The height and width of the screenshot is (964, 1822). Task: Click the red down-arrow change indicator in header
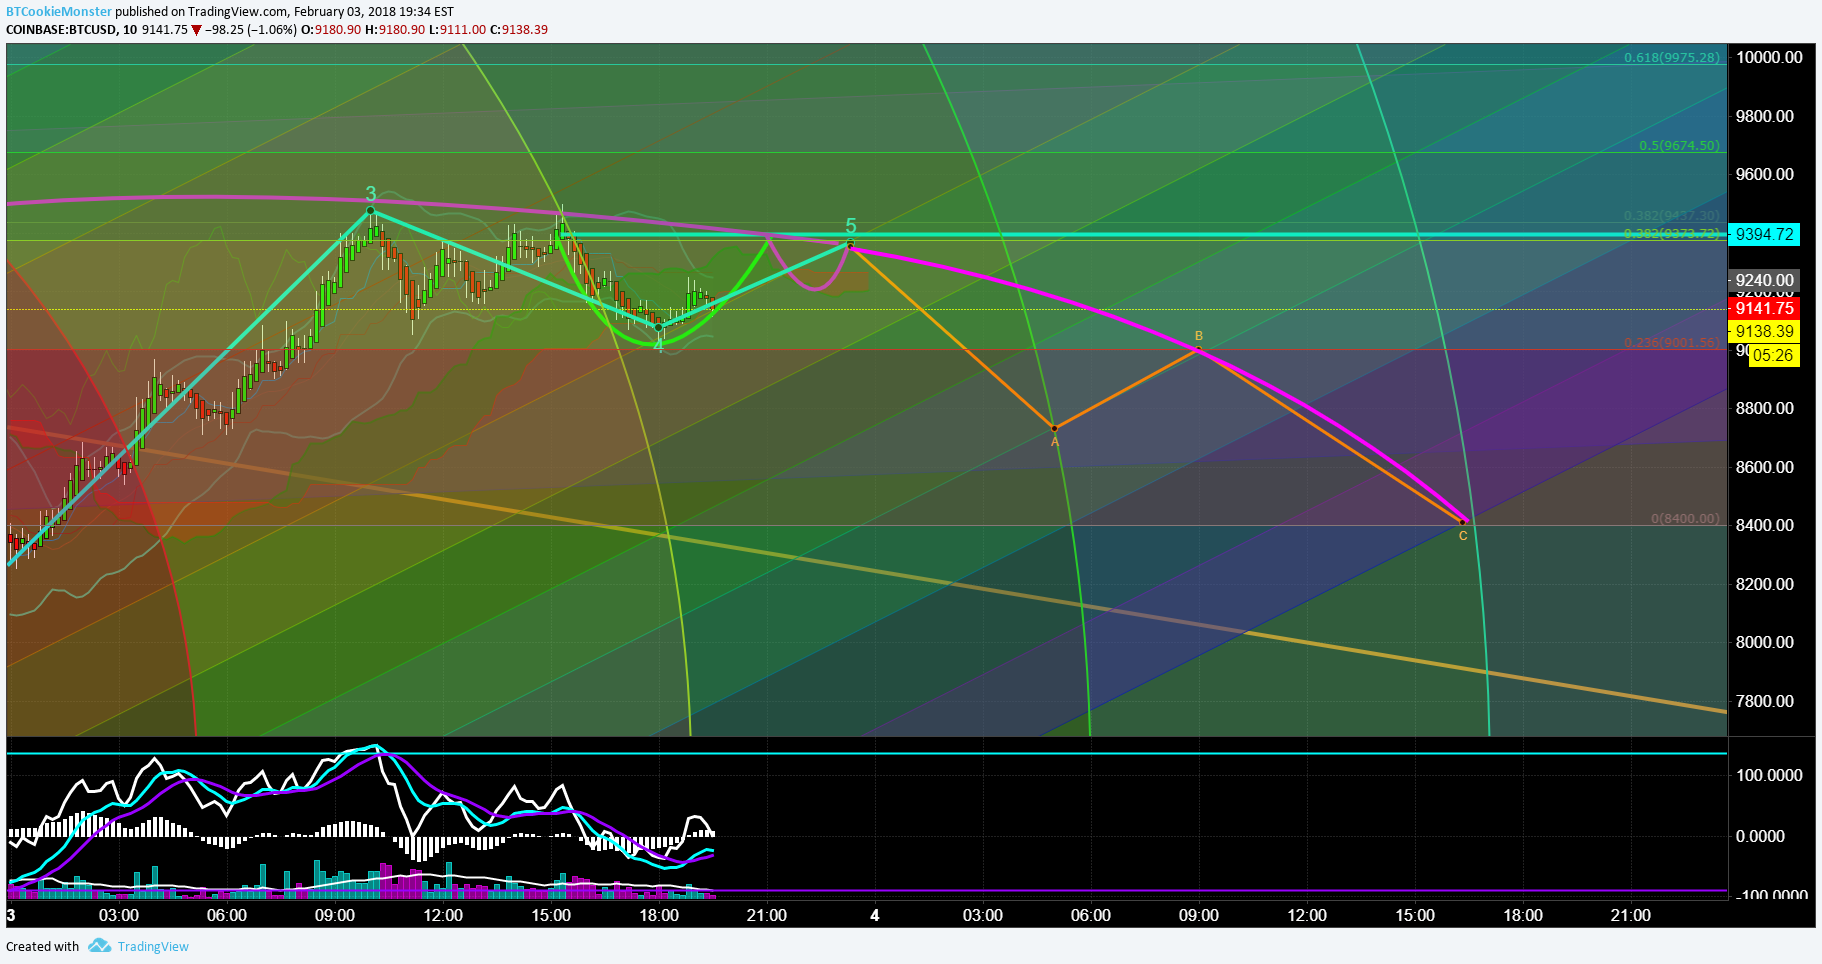pyautogui.click(x=196, y=30)
